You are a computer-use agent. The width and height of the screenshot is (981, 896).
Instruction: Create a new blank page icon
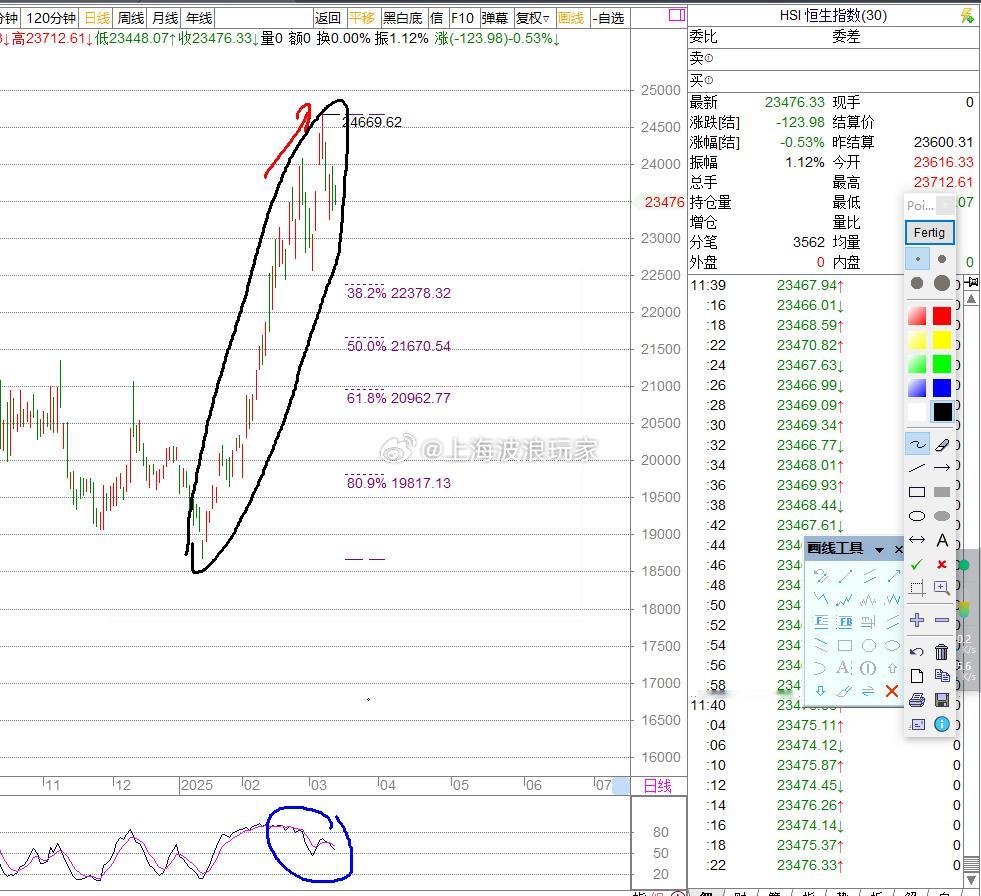pos(917,676)
